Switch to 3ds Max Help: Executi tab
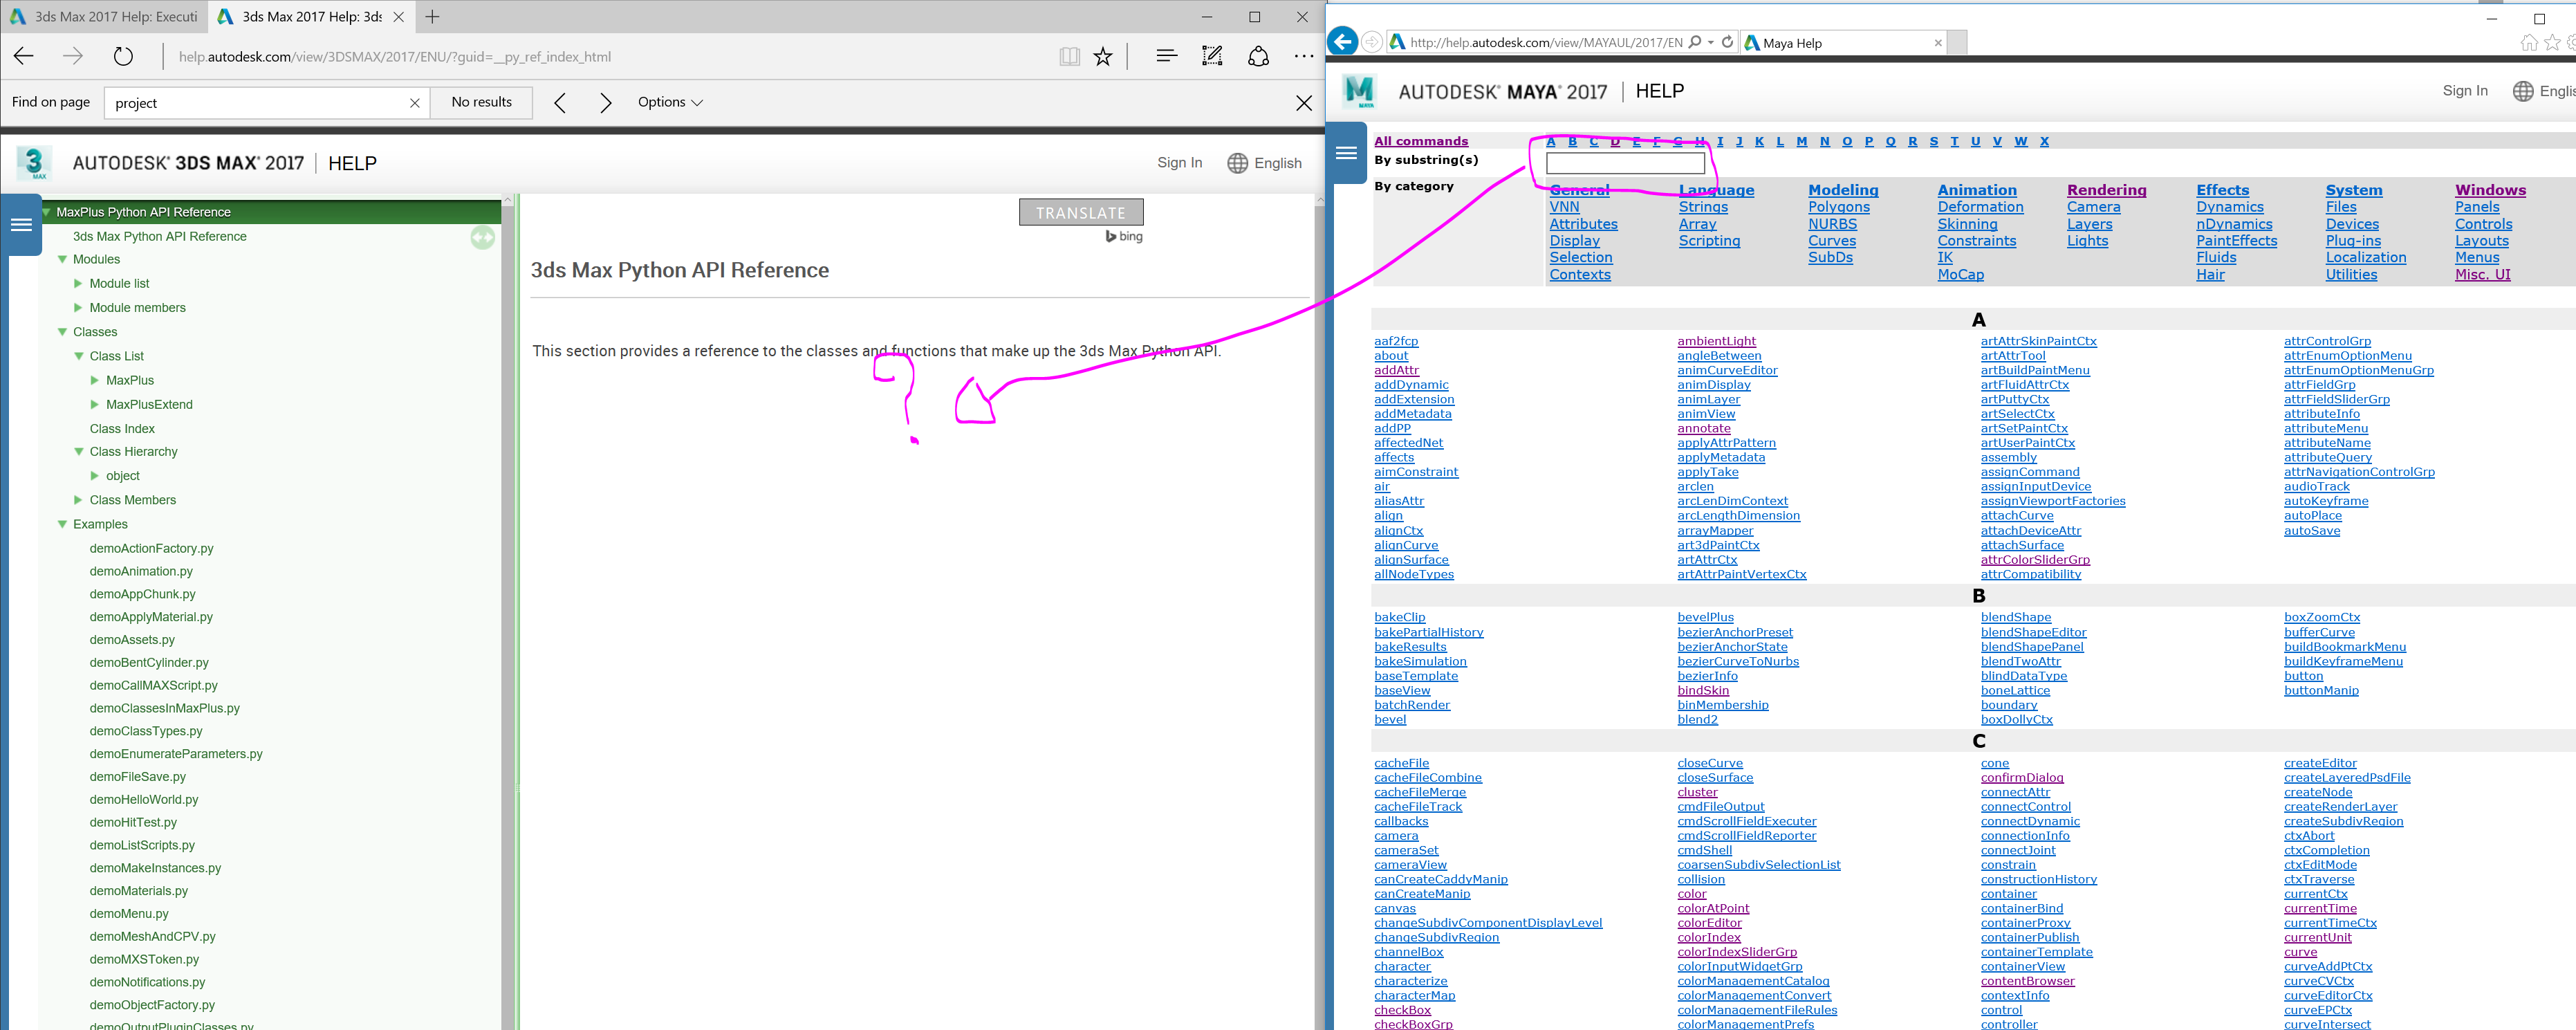2576x1030 pixels. click(104, 17)
